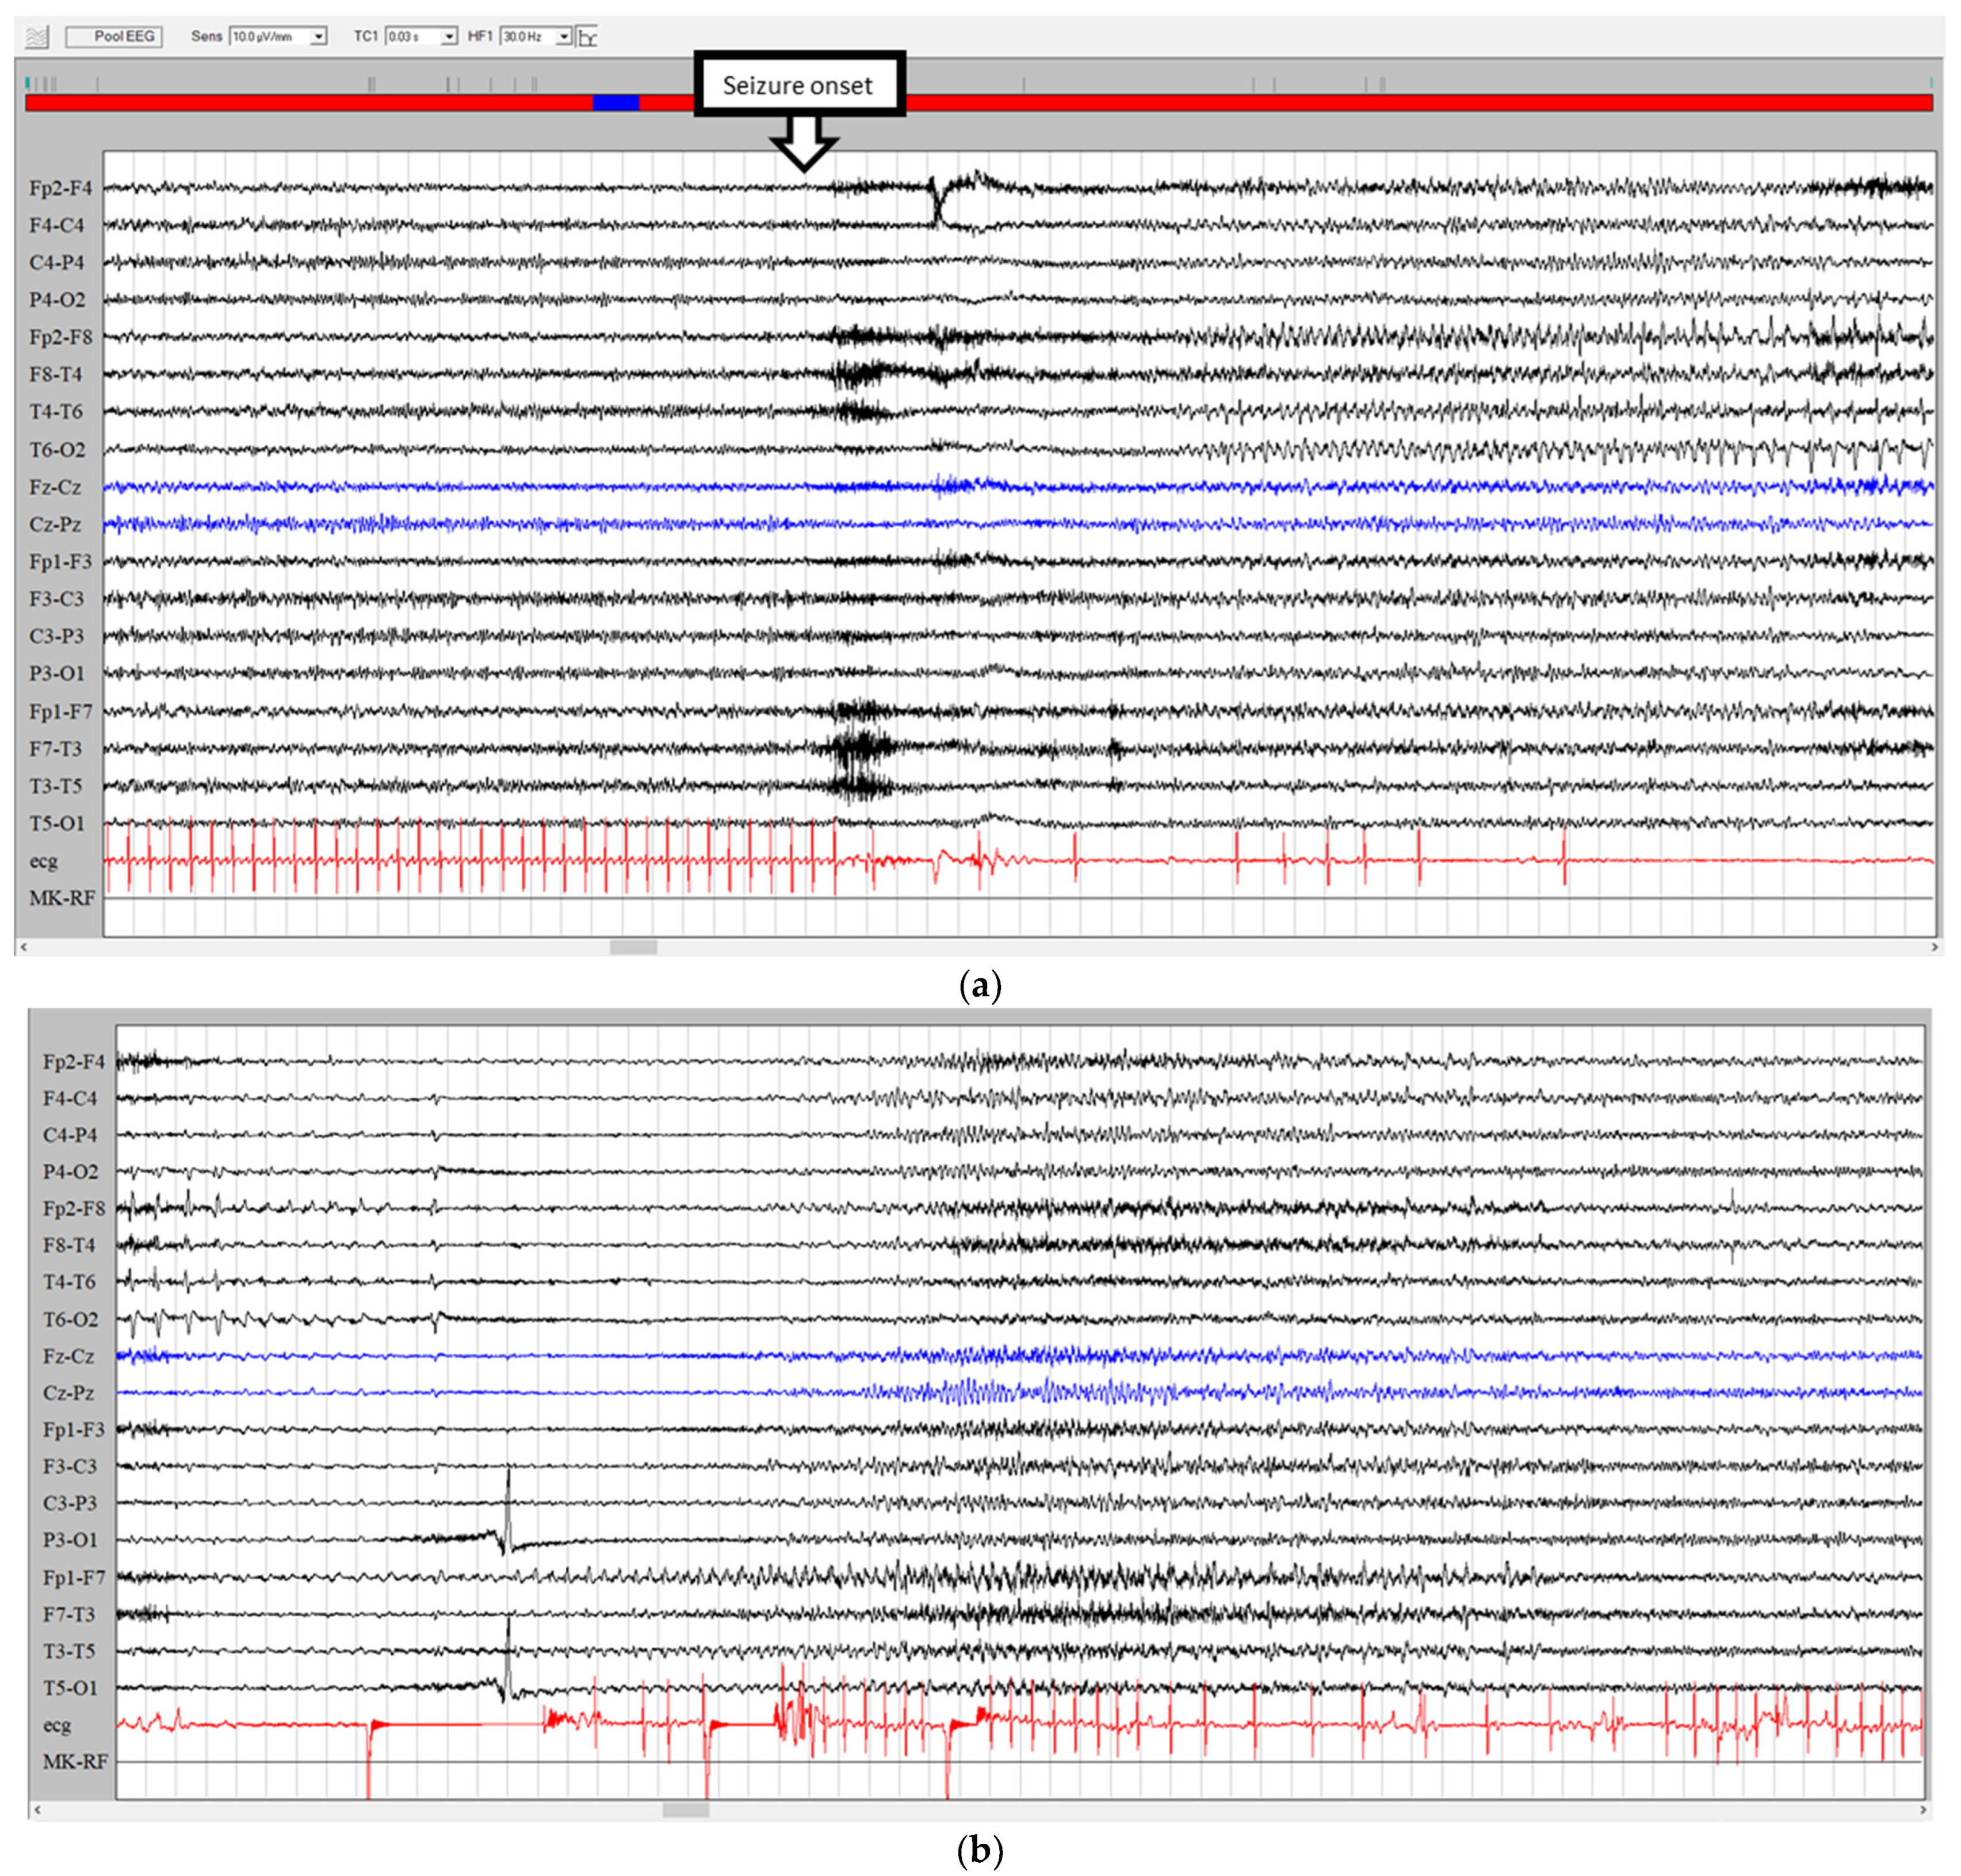
Task: Expand the TC1 time constant dropdown
Action: tap(449, 37)
